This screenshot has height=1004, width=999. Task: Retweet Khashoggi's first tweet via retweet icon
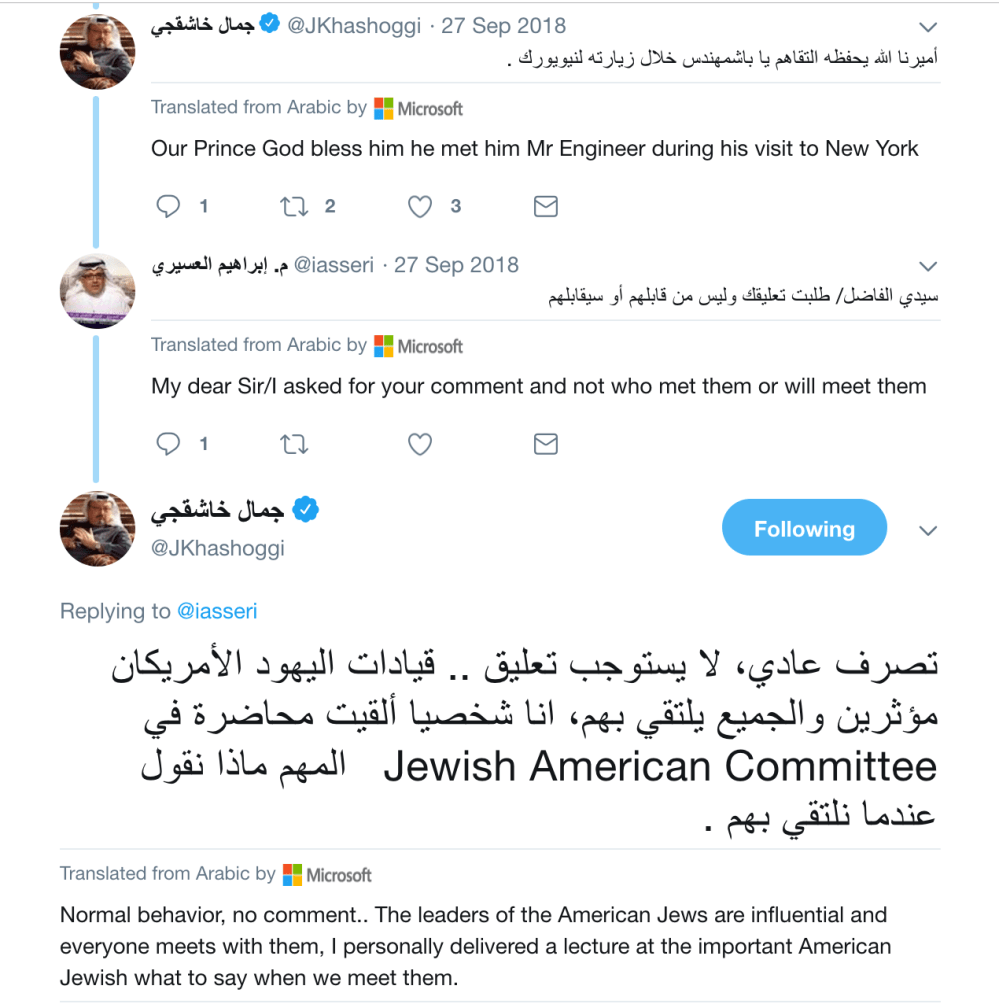point(294,206)
